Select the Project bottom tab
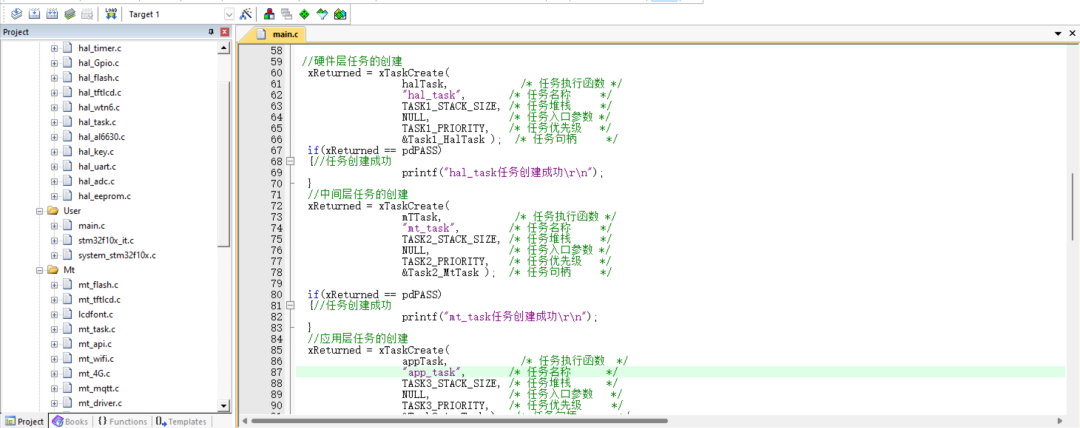1080x428 pixels. 25,421
